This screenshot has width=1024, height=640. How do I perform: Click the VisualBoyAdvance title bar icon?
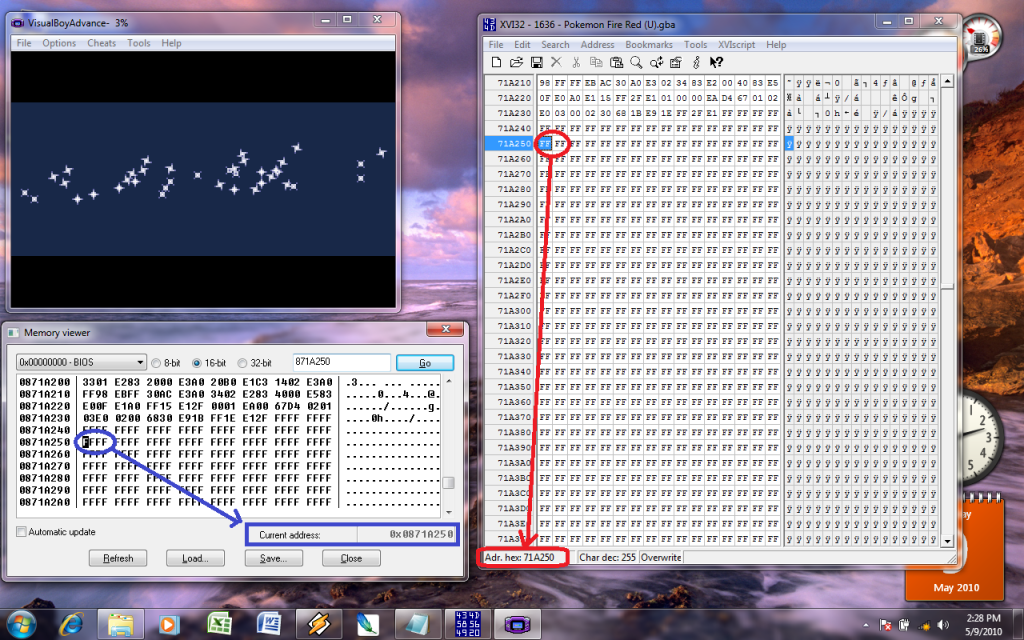point(18,23)
